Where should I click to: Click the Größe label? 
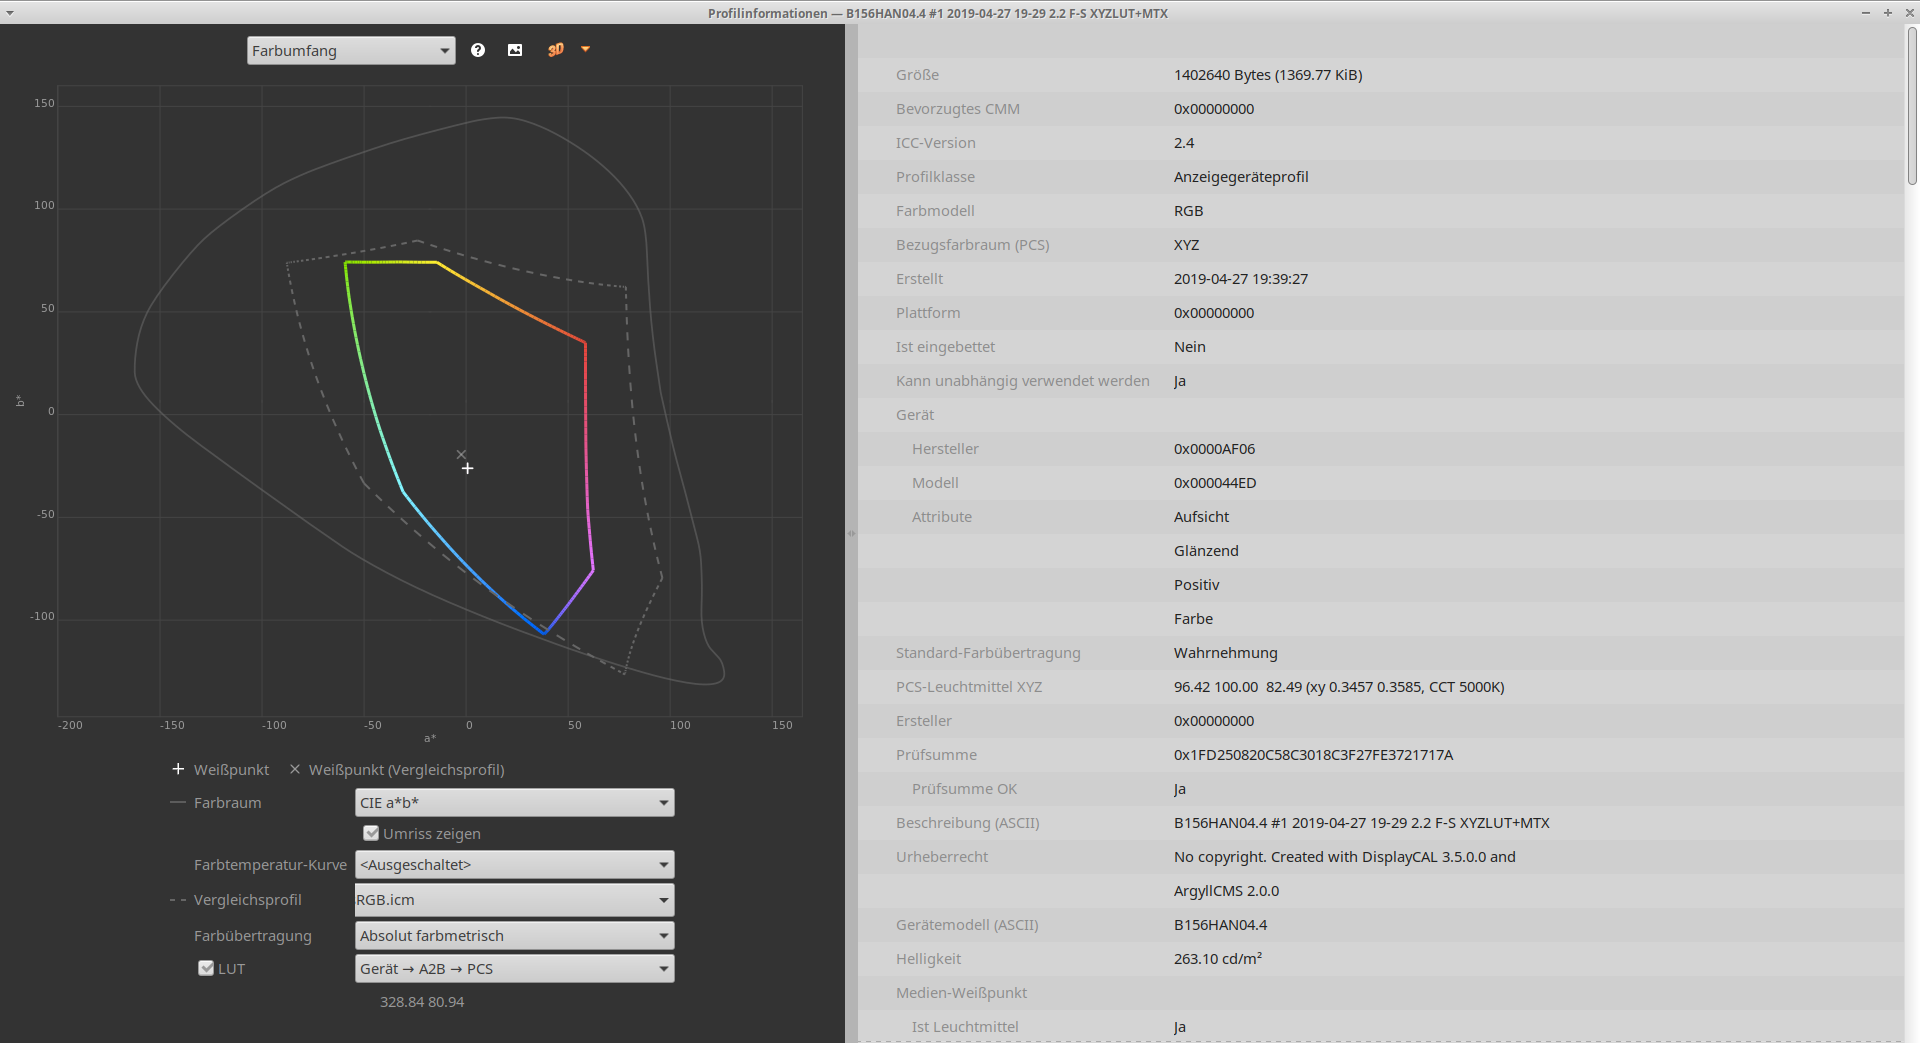coord(917,75)
